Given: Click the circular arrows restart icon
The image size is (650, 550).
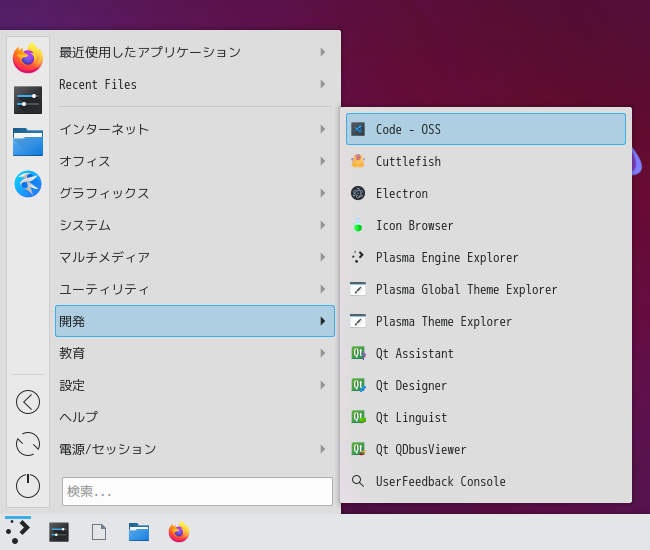Looking at the screenshot, I should [x=28, y=444].
